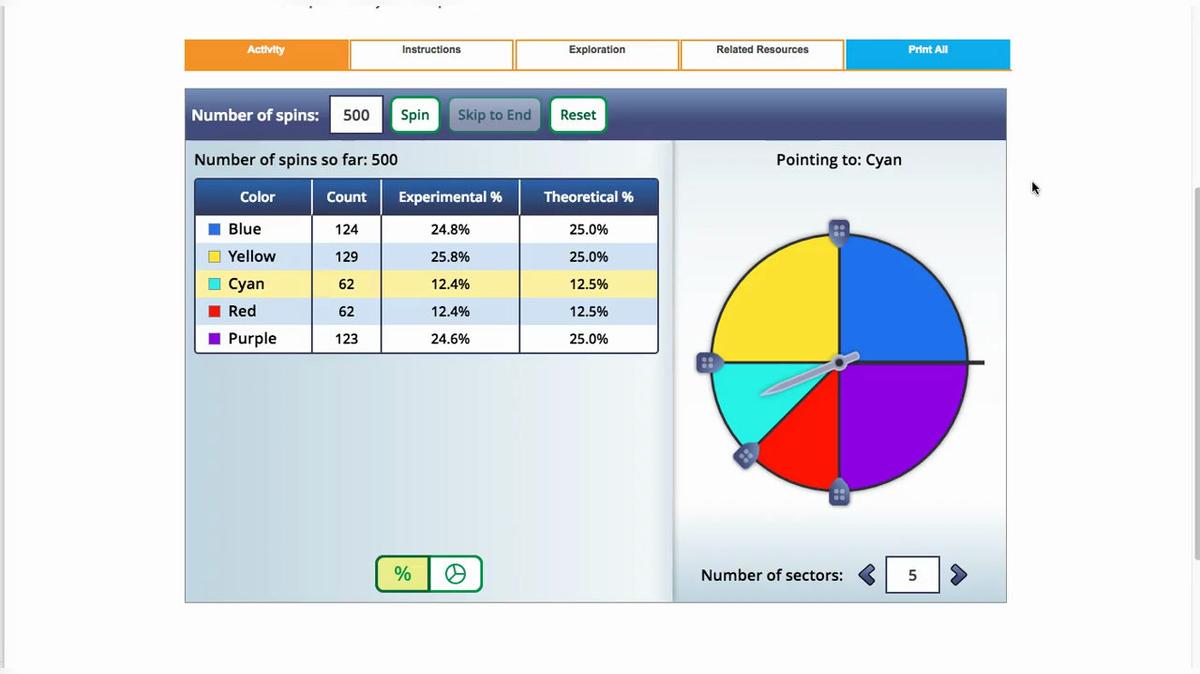Click the Red row label
Viewport: 1200px width, 674px height.
(242, 311)
